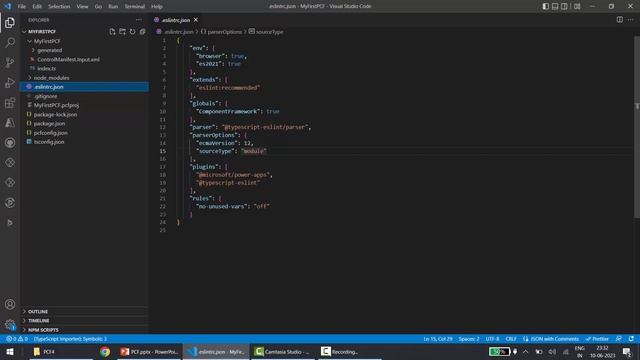Open the Edit menu

point(37,6)
